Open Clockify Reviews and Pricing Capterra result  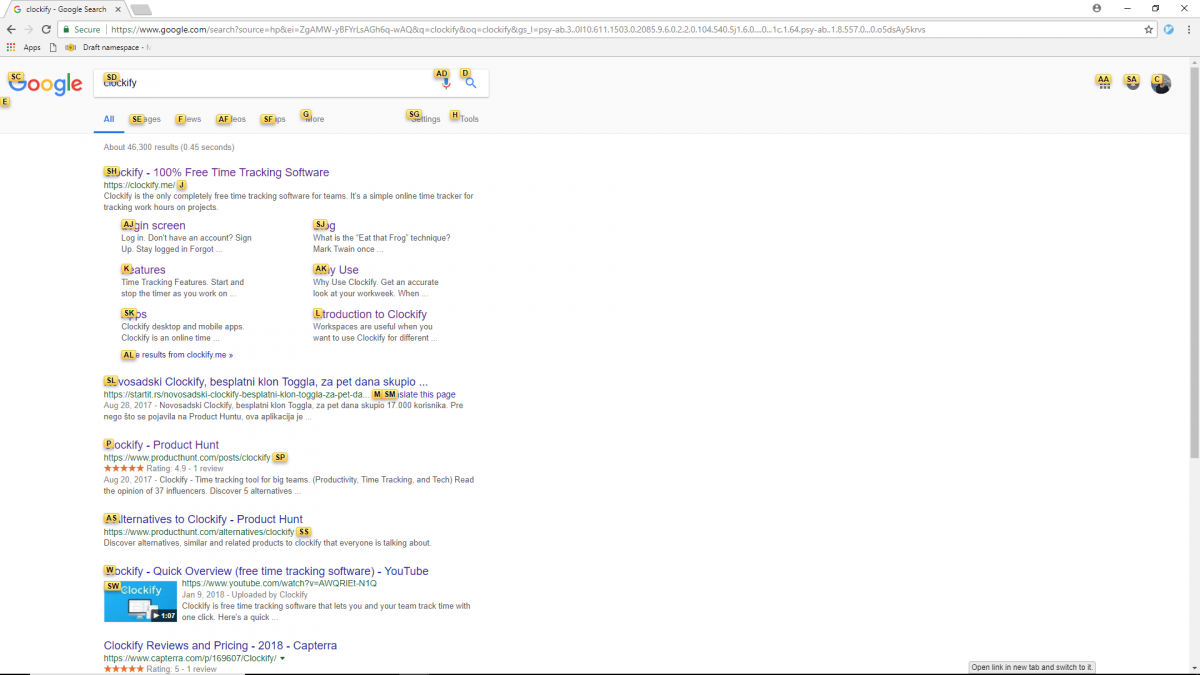point(220,645)
